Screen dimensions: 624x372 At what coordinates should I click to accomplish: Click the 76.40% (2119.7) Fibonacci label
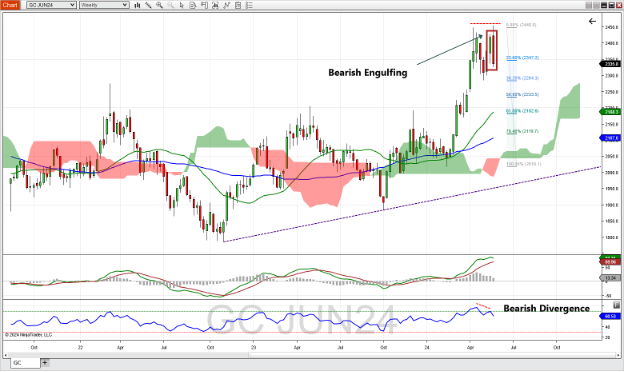[x=522, y=131]
